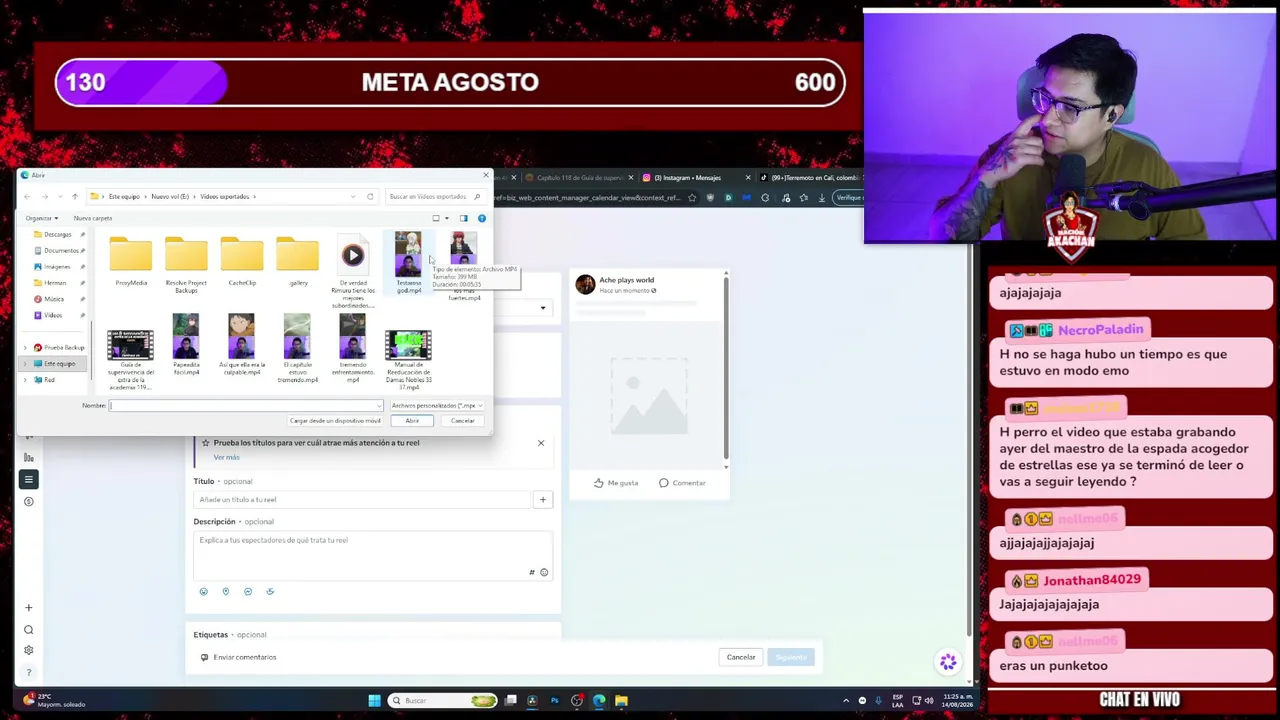The height and width of the screenshot is (720, 1280).
Task: Open Photoshop from the taskbar
Action: coord(554,700)
